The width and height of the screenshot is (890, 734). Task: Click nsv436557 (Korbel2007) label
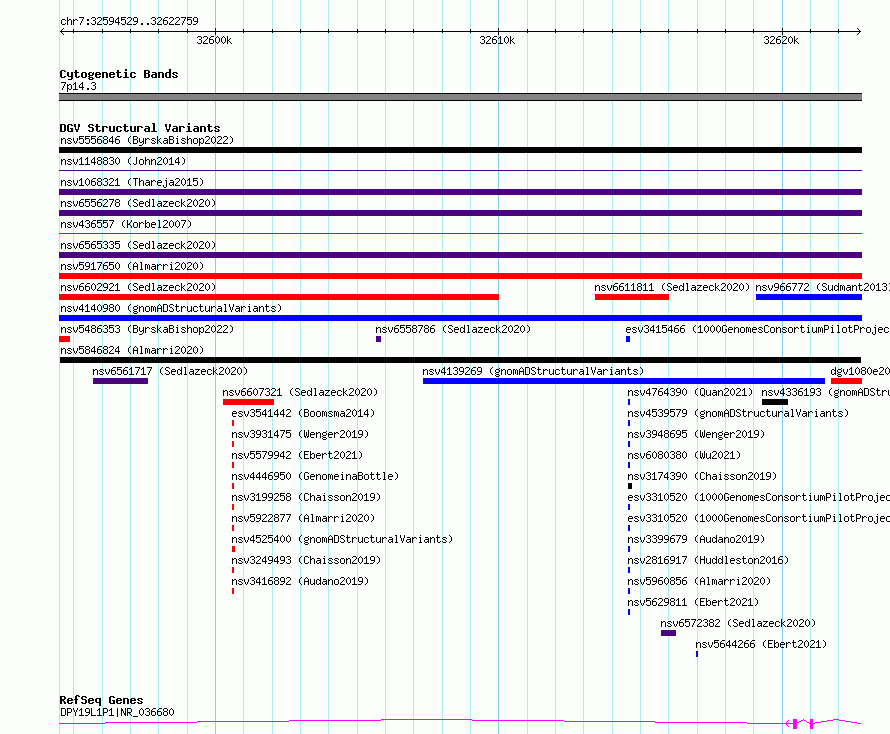click(126, 224)
